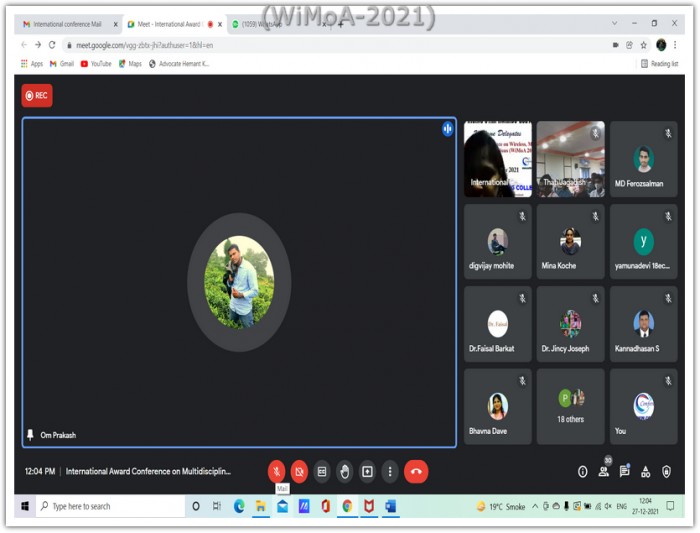Switch to International conference Mail tab

[x=67, y=24]
